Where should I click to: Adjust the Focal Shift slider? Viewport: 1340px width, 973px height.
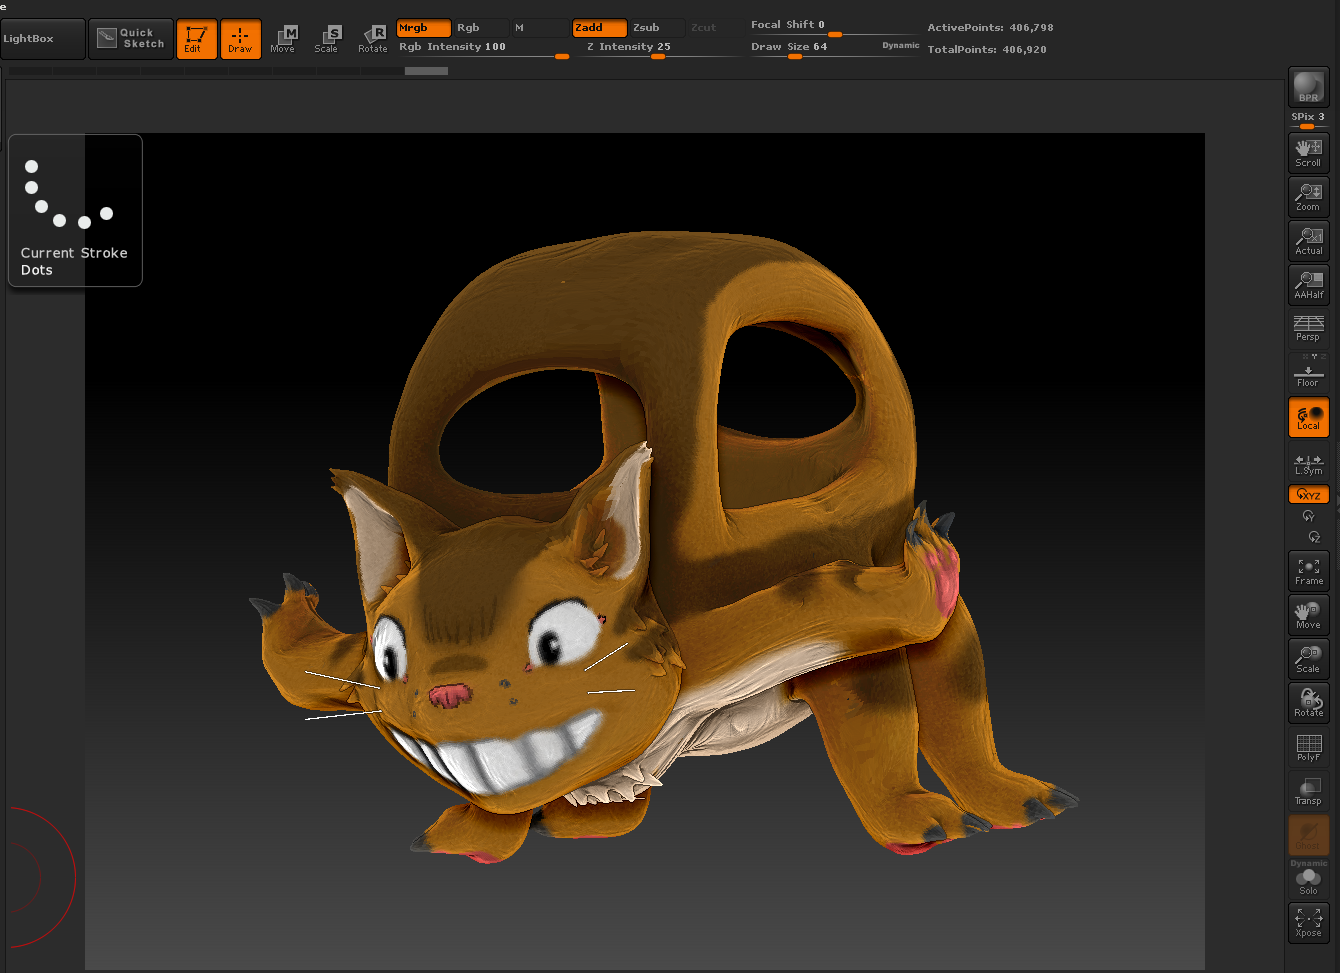coord(834,27)
